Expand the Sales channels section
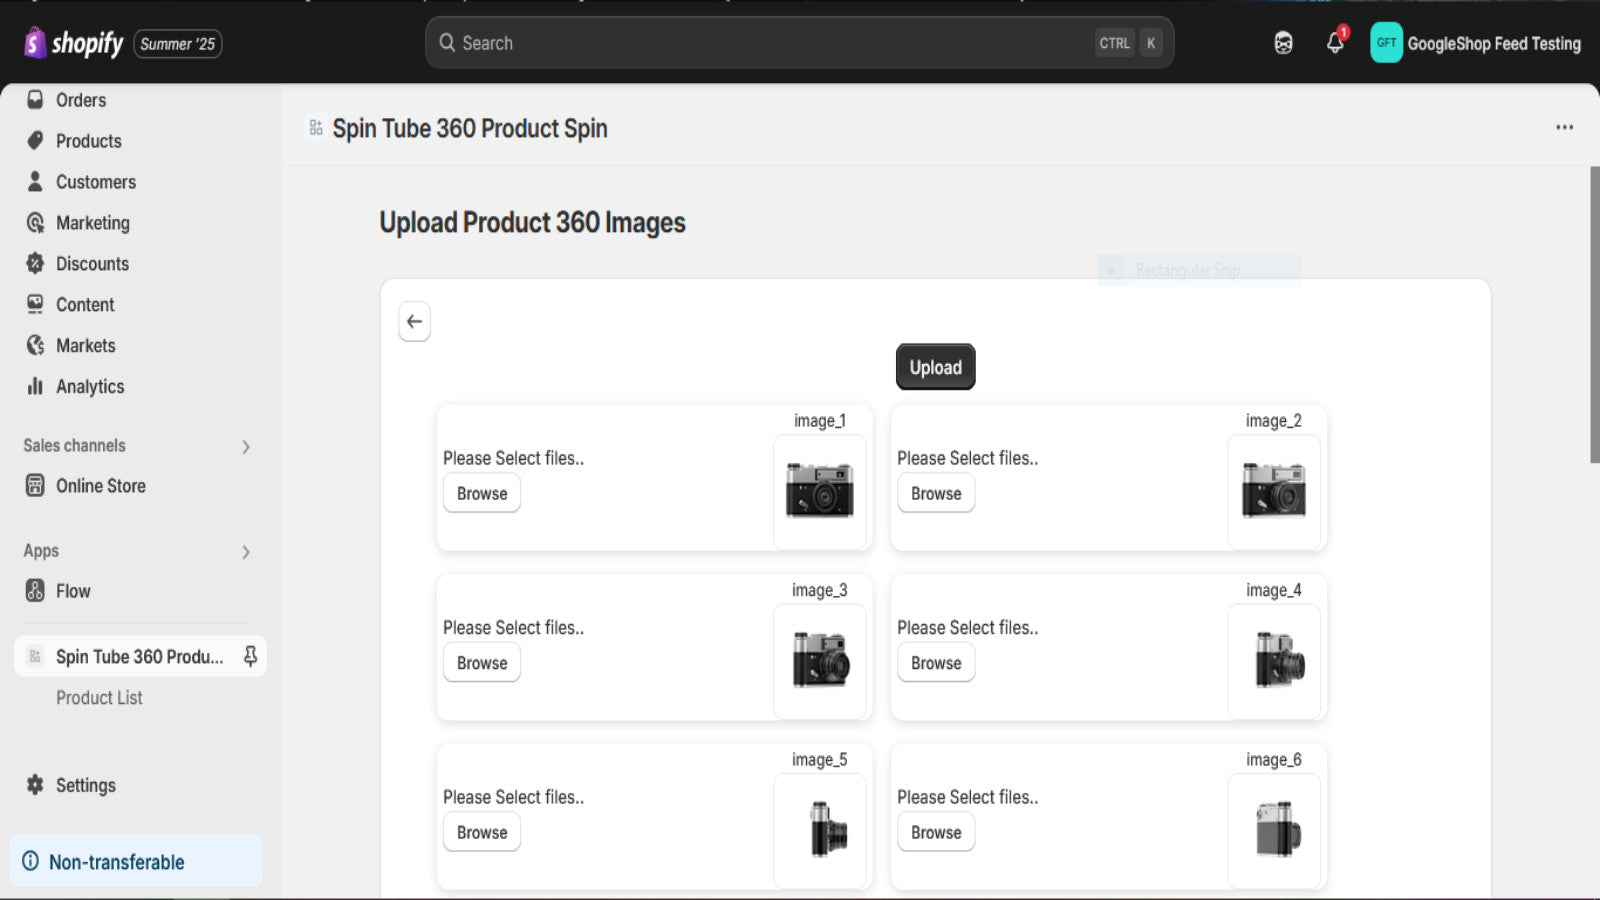This screenshot has width=1600, height=900. 246,446
